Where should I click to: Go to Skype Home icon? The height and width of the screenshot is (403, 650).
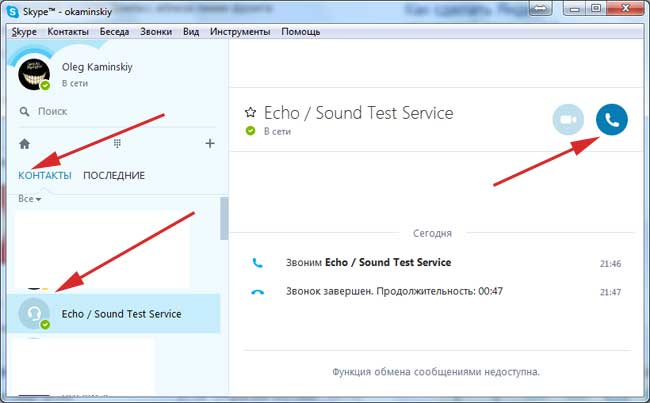[25, 144]
